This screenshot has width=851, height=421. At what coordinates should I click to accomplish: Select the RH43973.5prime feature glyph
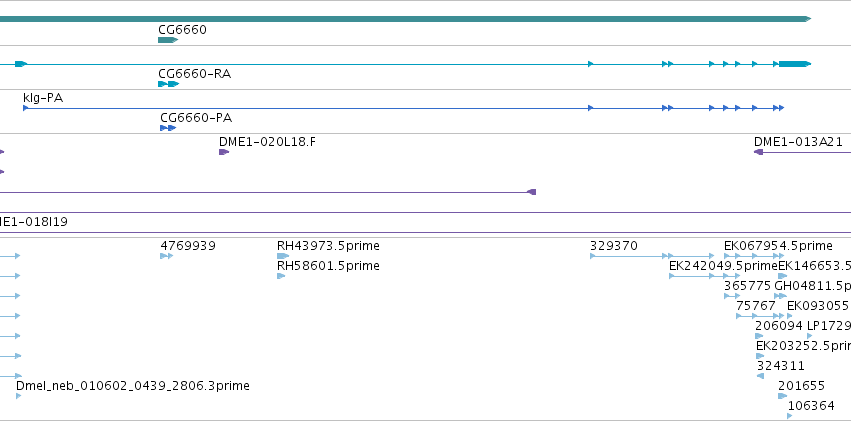[x=283, y=256]
